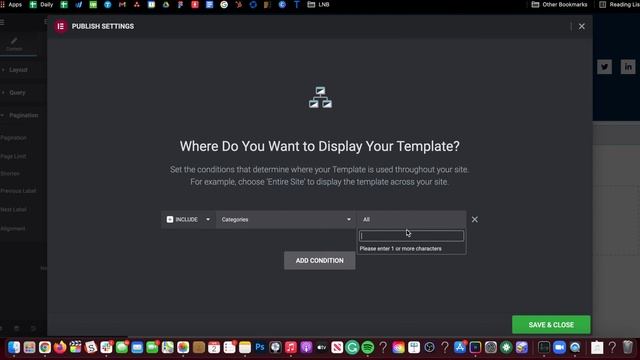This screenshot has height=360, width=640.
Task: Open Finder from the dock
Action: (x=14, y=347)
